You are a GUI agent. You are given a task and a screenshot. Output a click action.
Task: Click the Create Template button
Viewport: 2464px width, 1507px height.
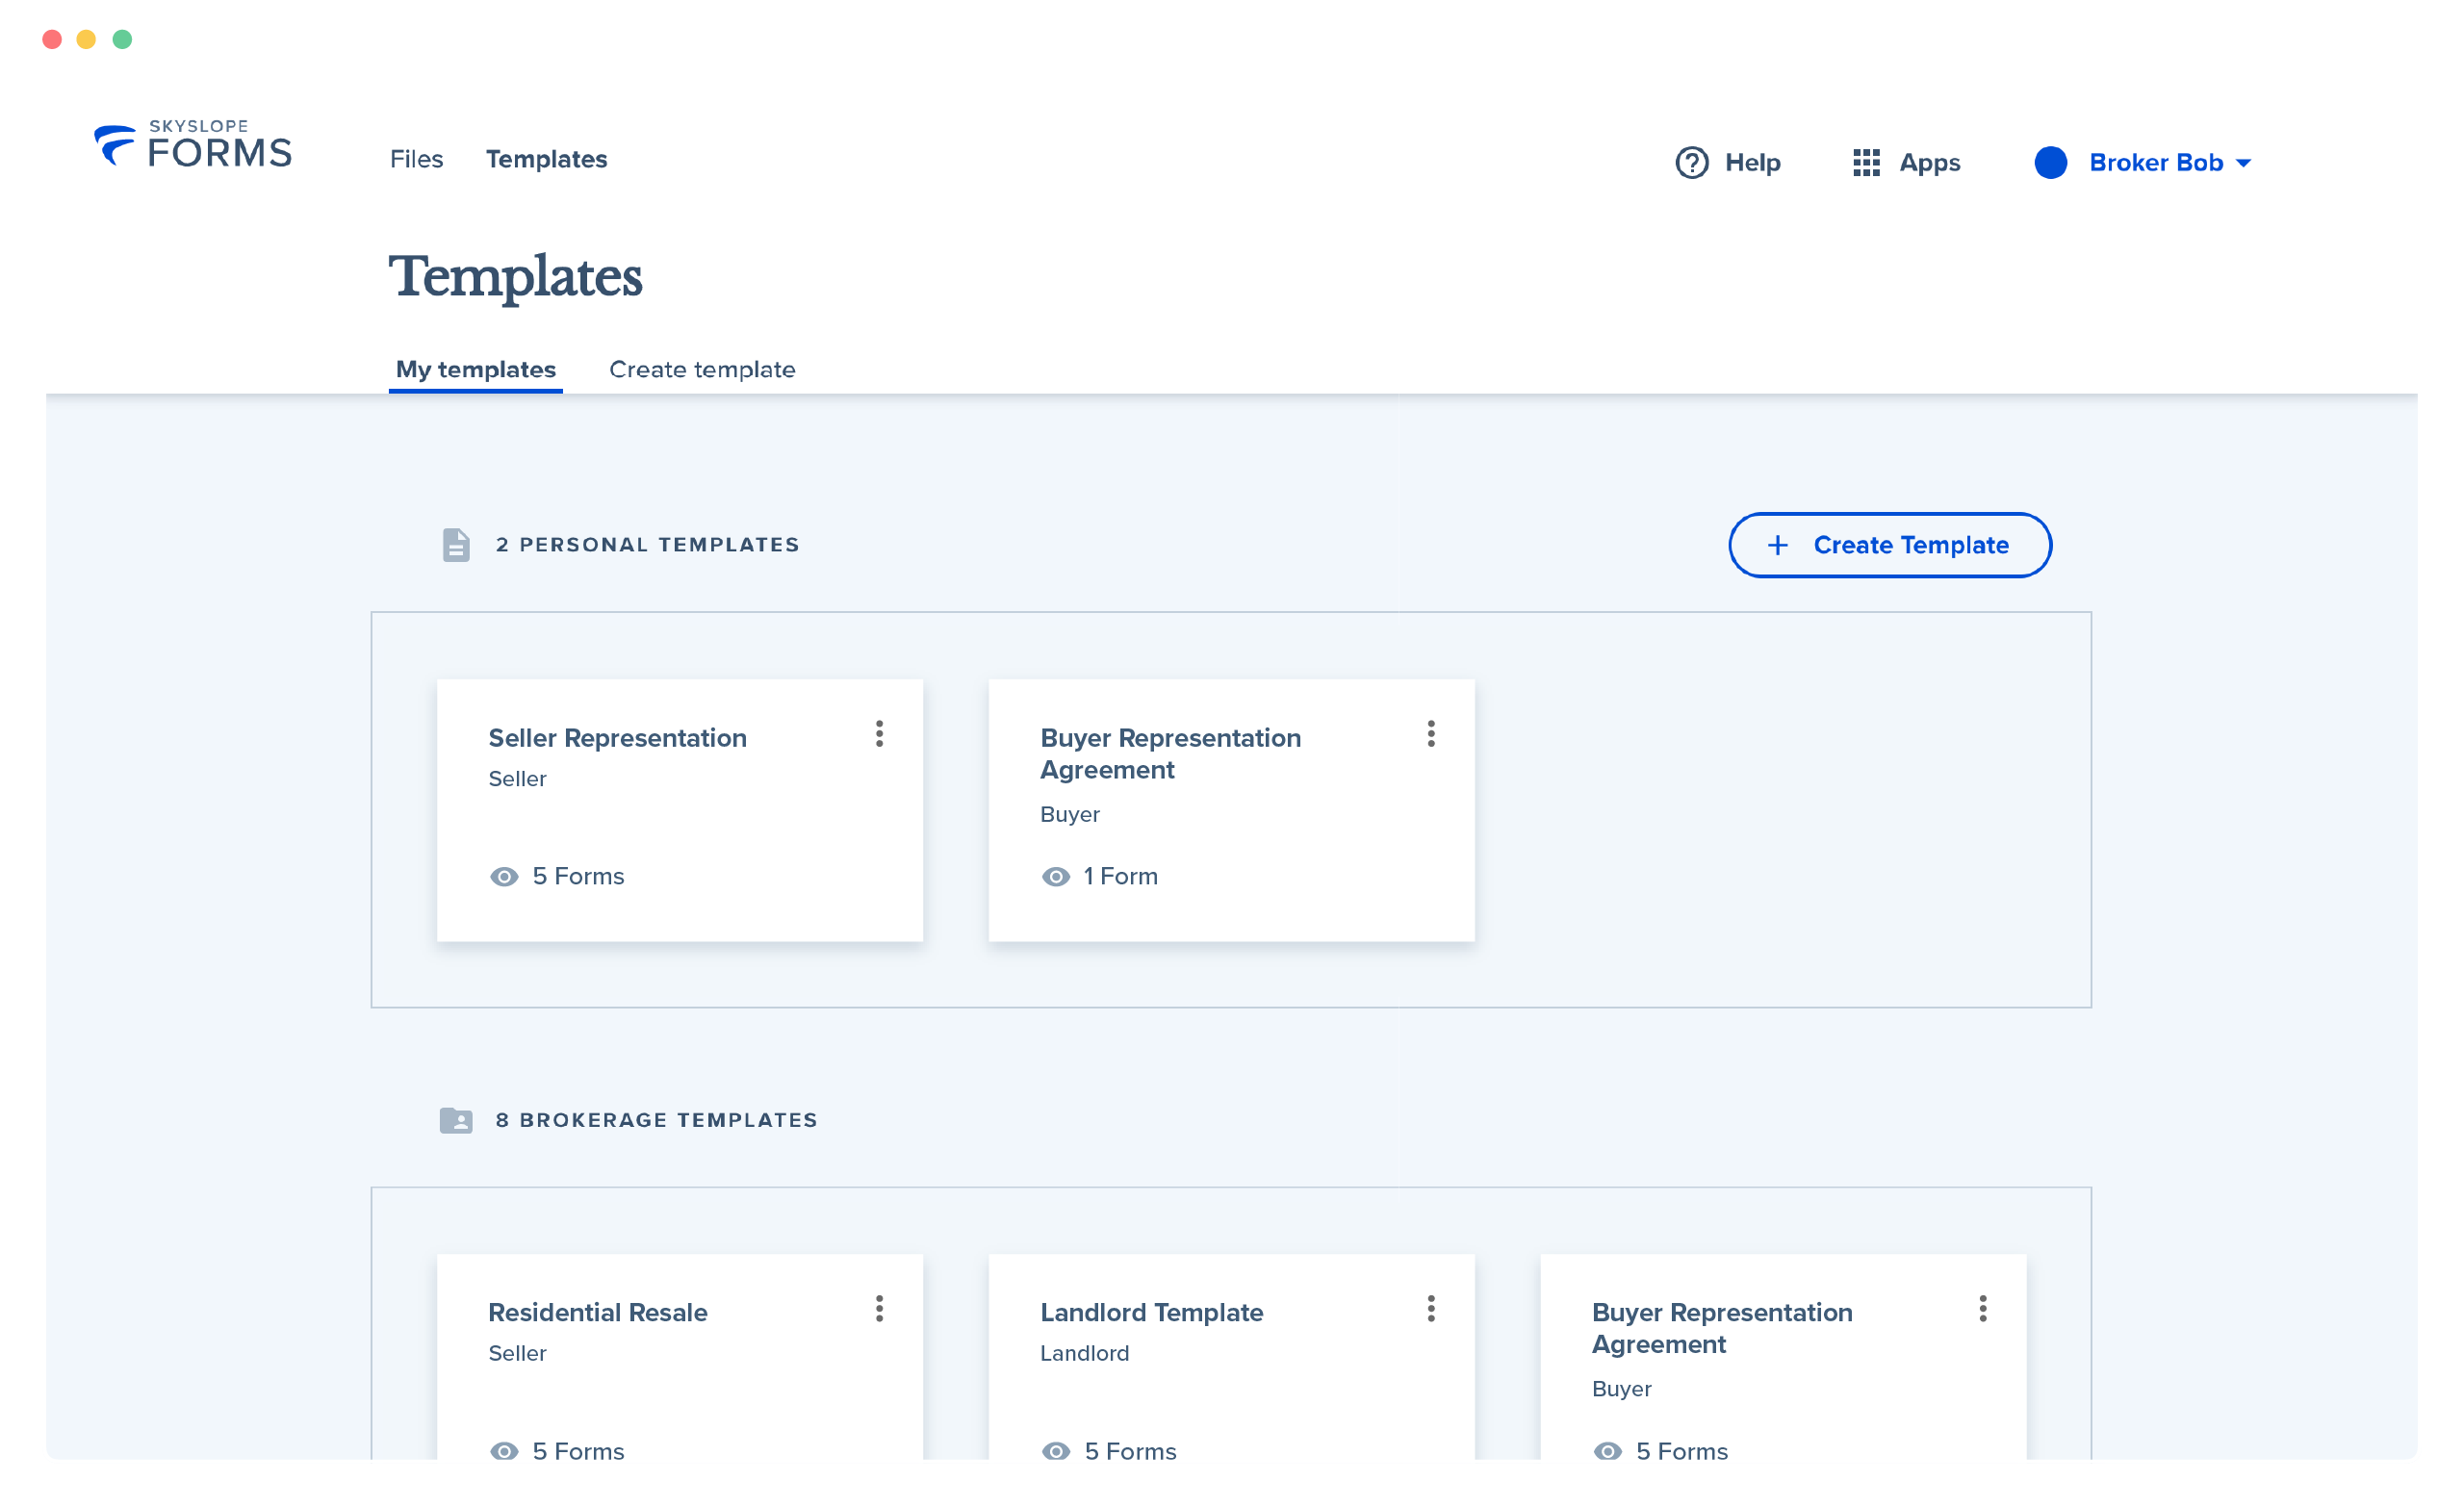[x=1889, y=545]
